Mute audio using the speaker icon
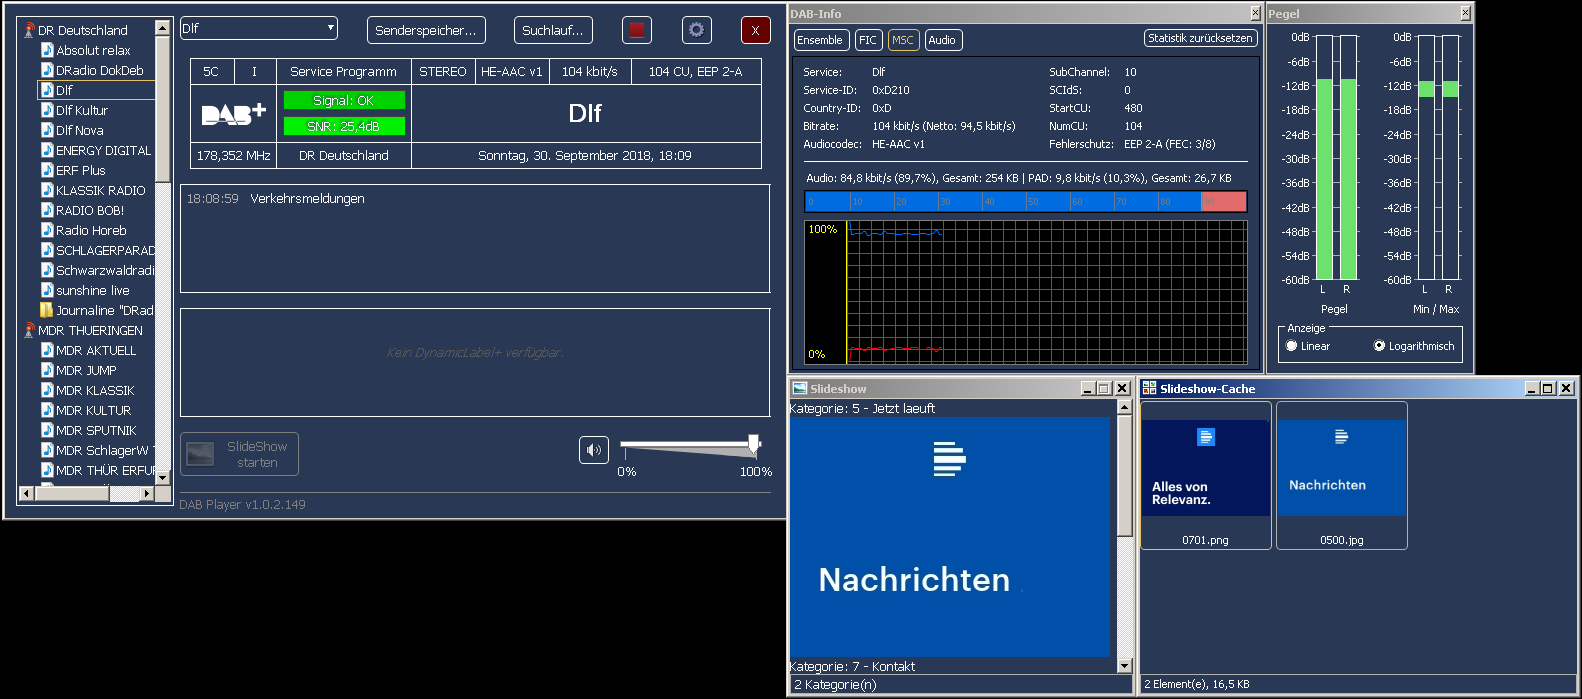The height and width of the screenshot is (699, 1582). (594, 450)
